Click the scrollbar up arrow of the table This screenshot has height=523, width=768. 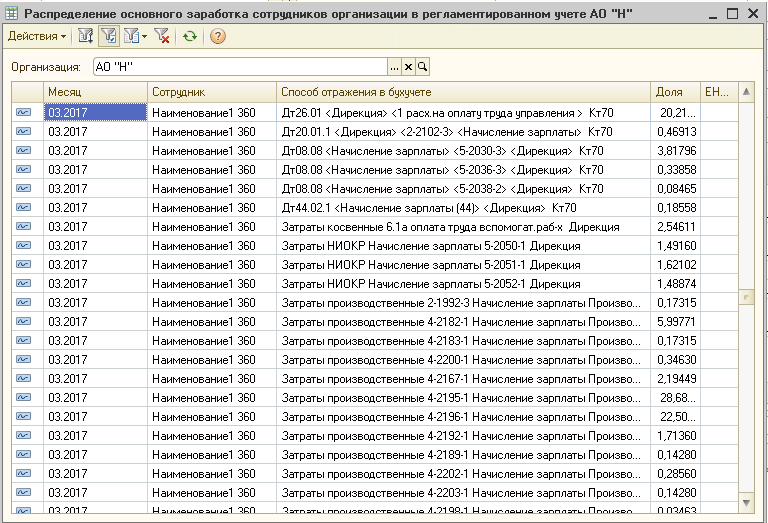746,92
